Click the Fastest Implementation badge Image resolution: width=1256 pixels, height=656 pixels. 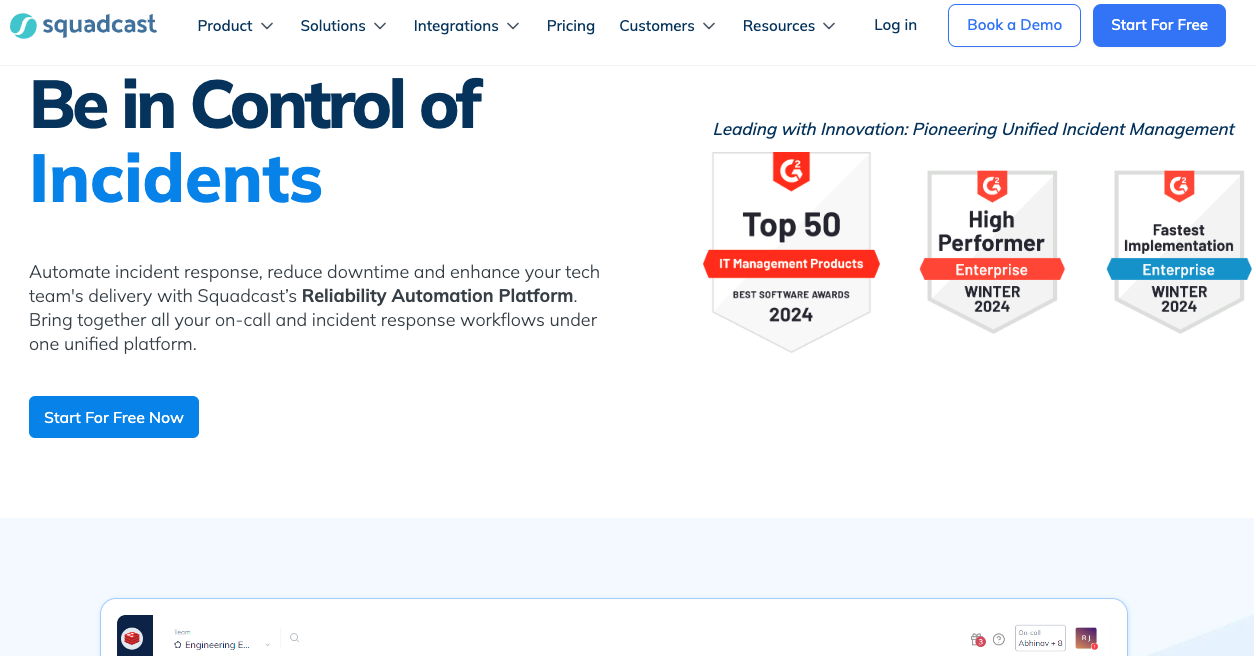(1178, 251)
